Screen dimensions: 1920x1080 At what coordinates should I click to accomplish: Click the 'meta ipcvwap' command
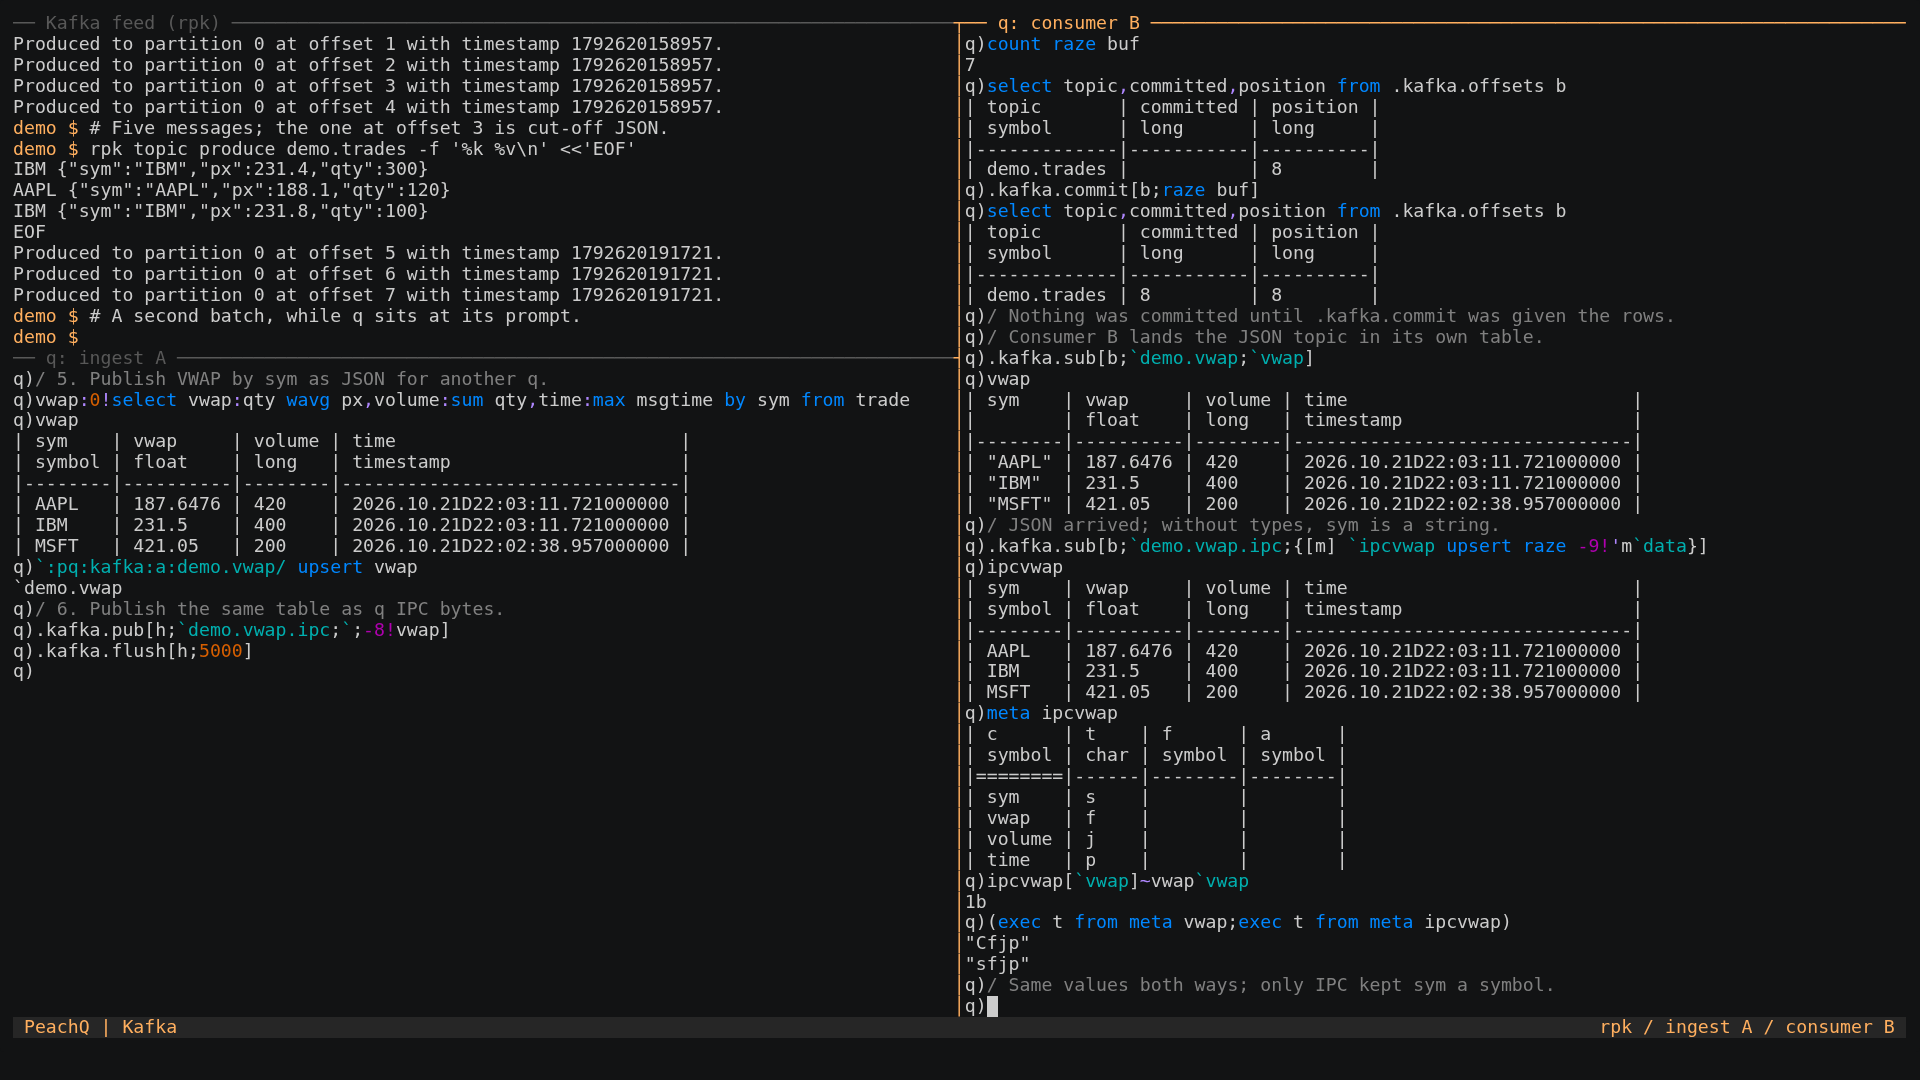click(1041, 713)
